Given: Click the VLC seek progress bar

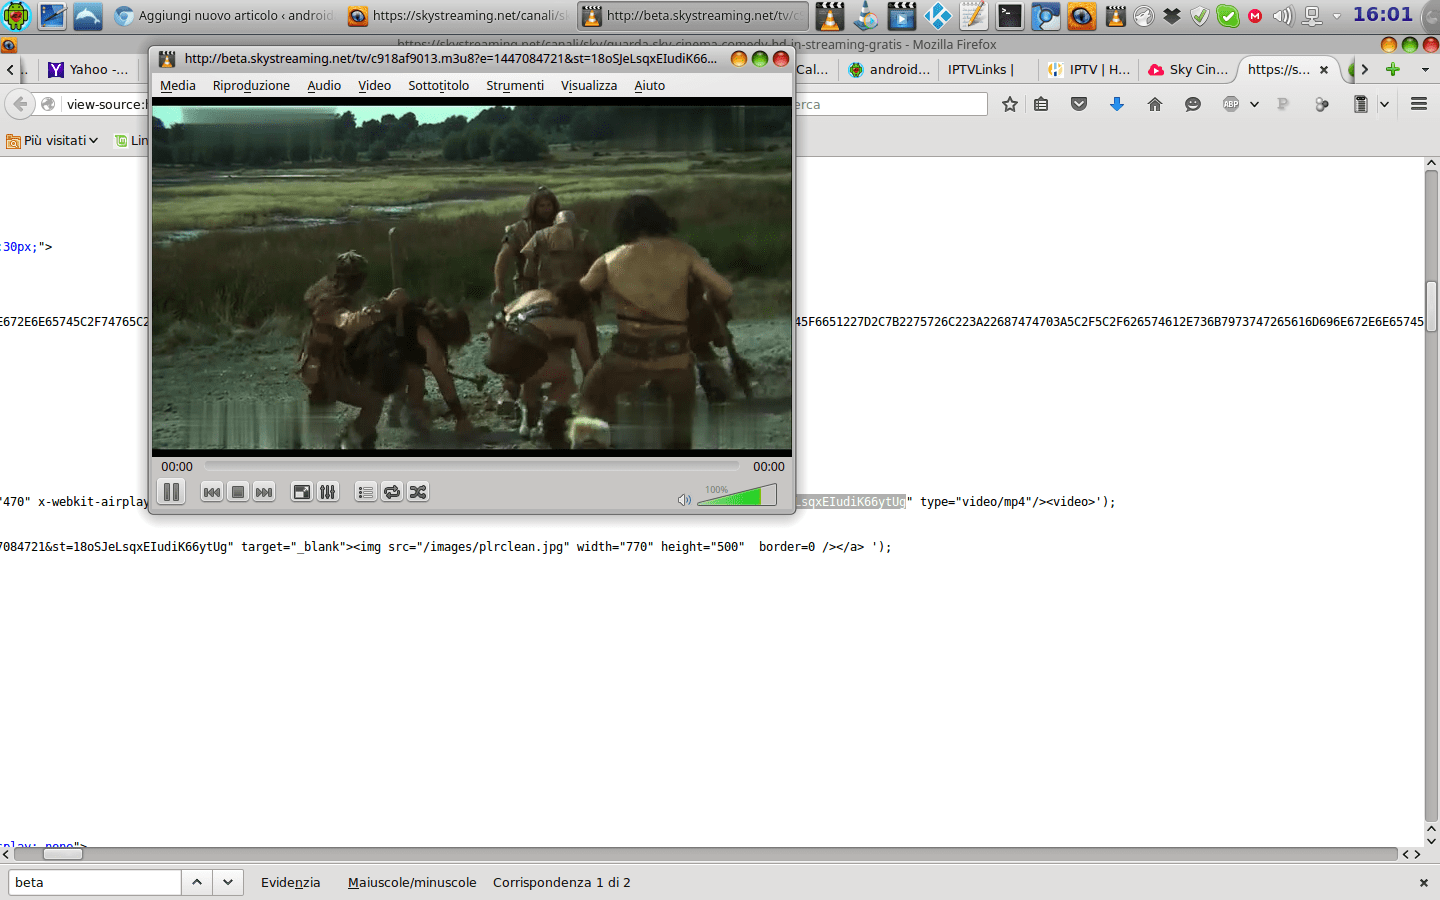Looking at the screenshot, I should tap(472, 466).
